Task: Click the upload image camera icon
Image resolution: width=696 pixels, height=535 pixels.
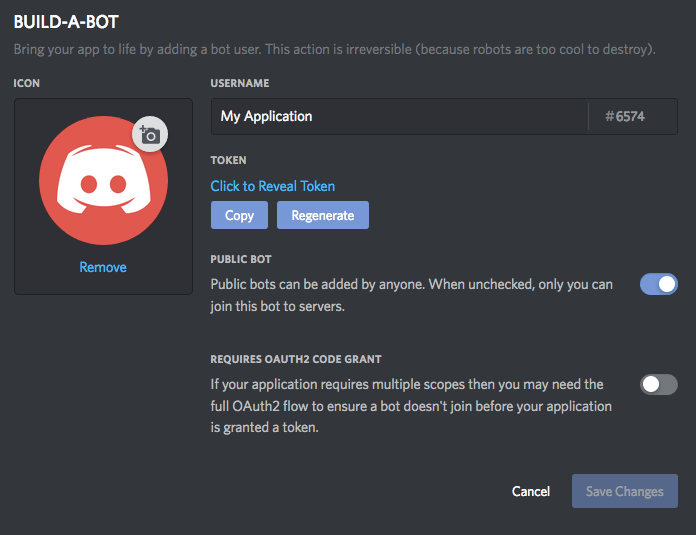Action: (150, 134)
